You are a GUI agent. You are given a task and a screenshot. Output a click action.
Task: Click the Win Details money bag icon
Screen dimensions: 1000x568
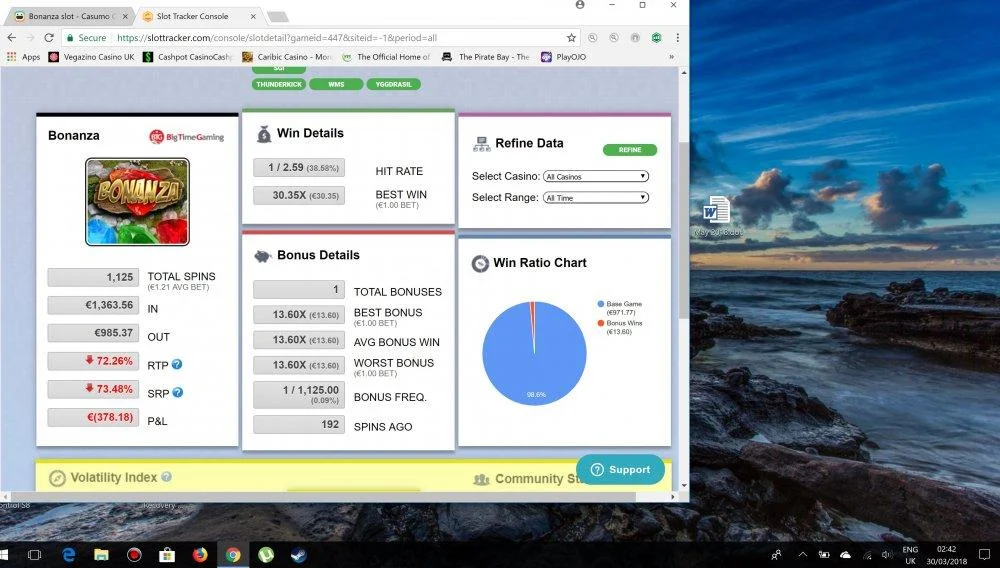click(263, 134)
